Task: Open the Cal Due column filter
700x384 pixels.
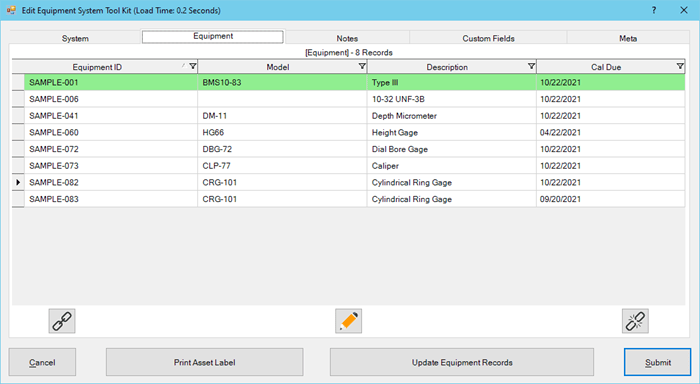Action: [680, 67]
